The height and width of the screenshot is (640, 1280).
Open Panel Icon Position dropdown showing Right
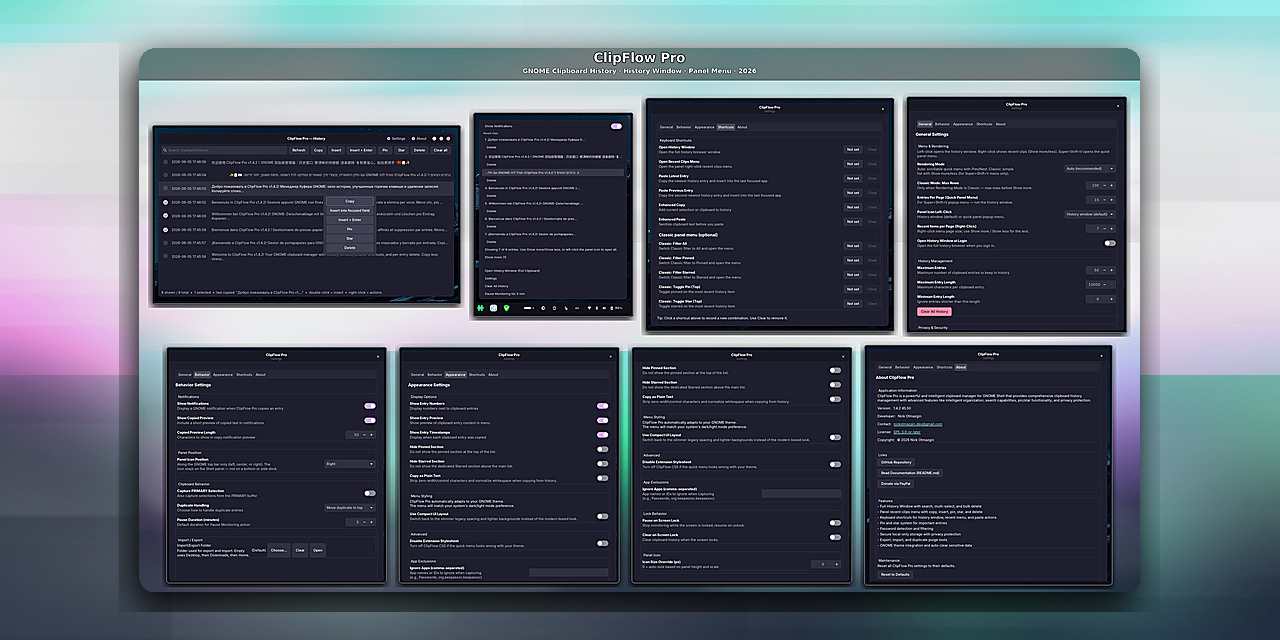(x=350, y=464)
